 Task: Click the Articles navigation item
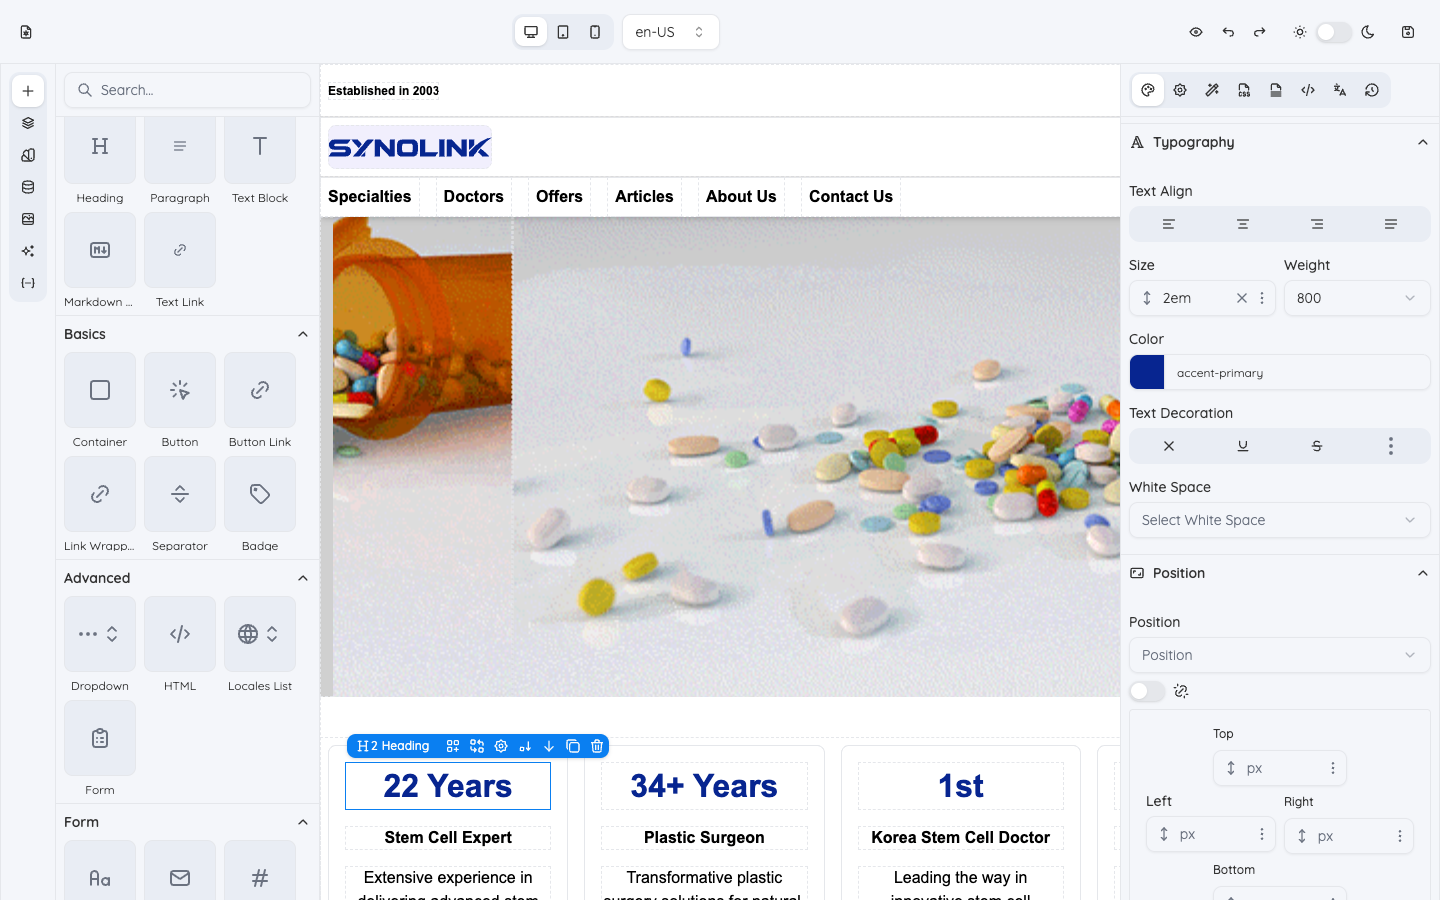[x=644, y=196]
